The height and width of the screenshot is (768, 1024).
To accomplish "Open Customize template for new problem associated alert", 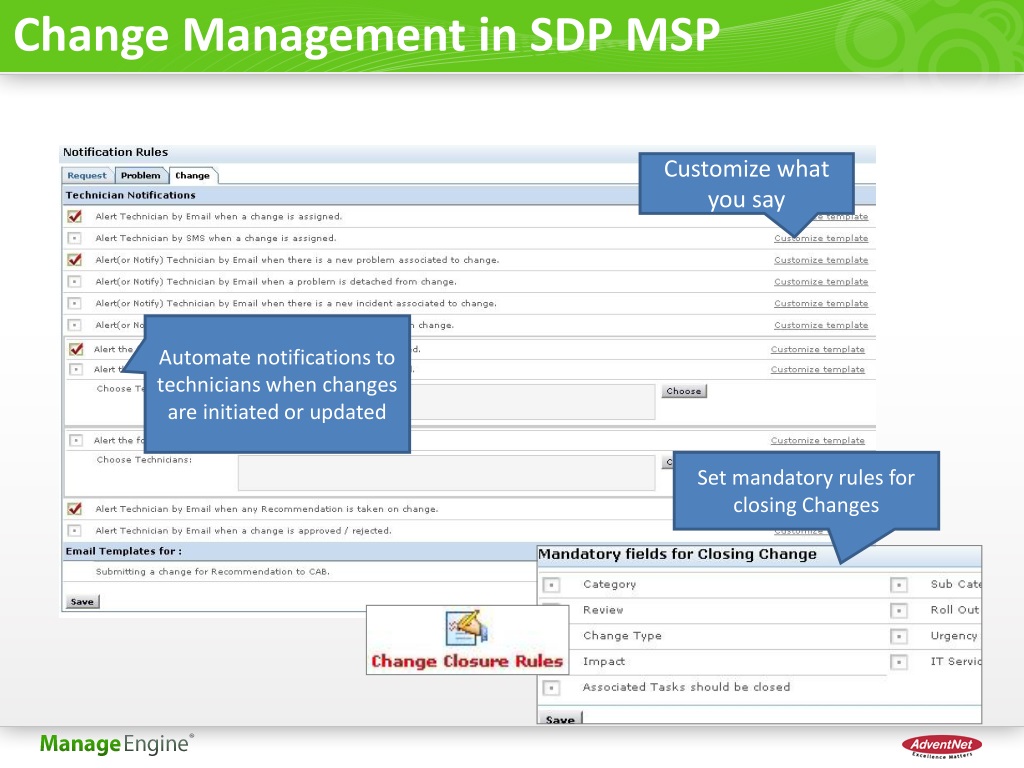I will [x=821, y=260].
